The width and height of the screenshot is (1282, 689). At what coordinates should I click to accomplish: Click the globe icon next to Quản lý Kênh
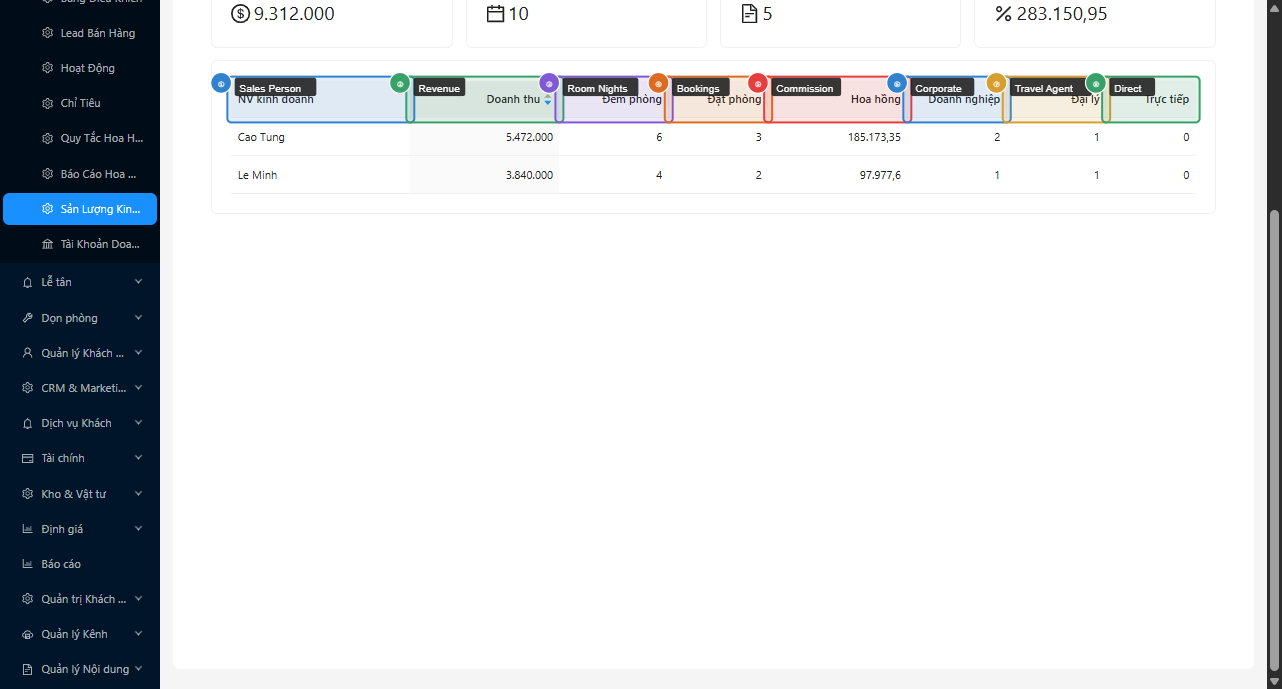[x=27, y=634]
